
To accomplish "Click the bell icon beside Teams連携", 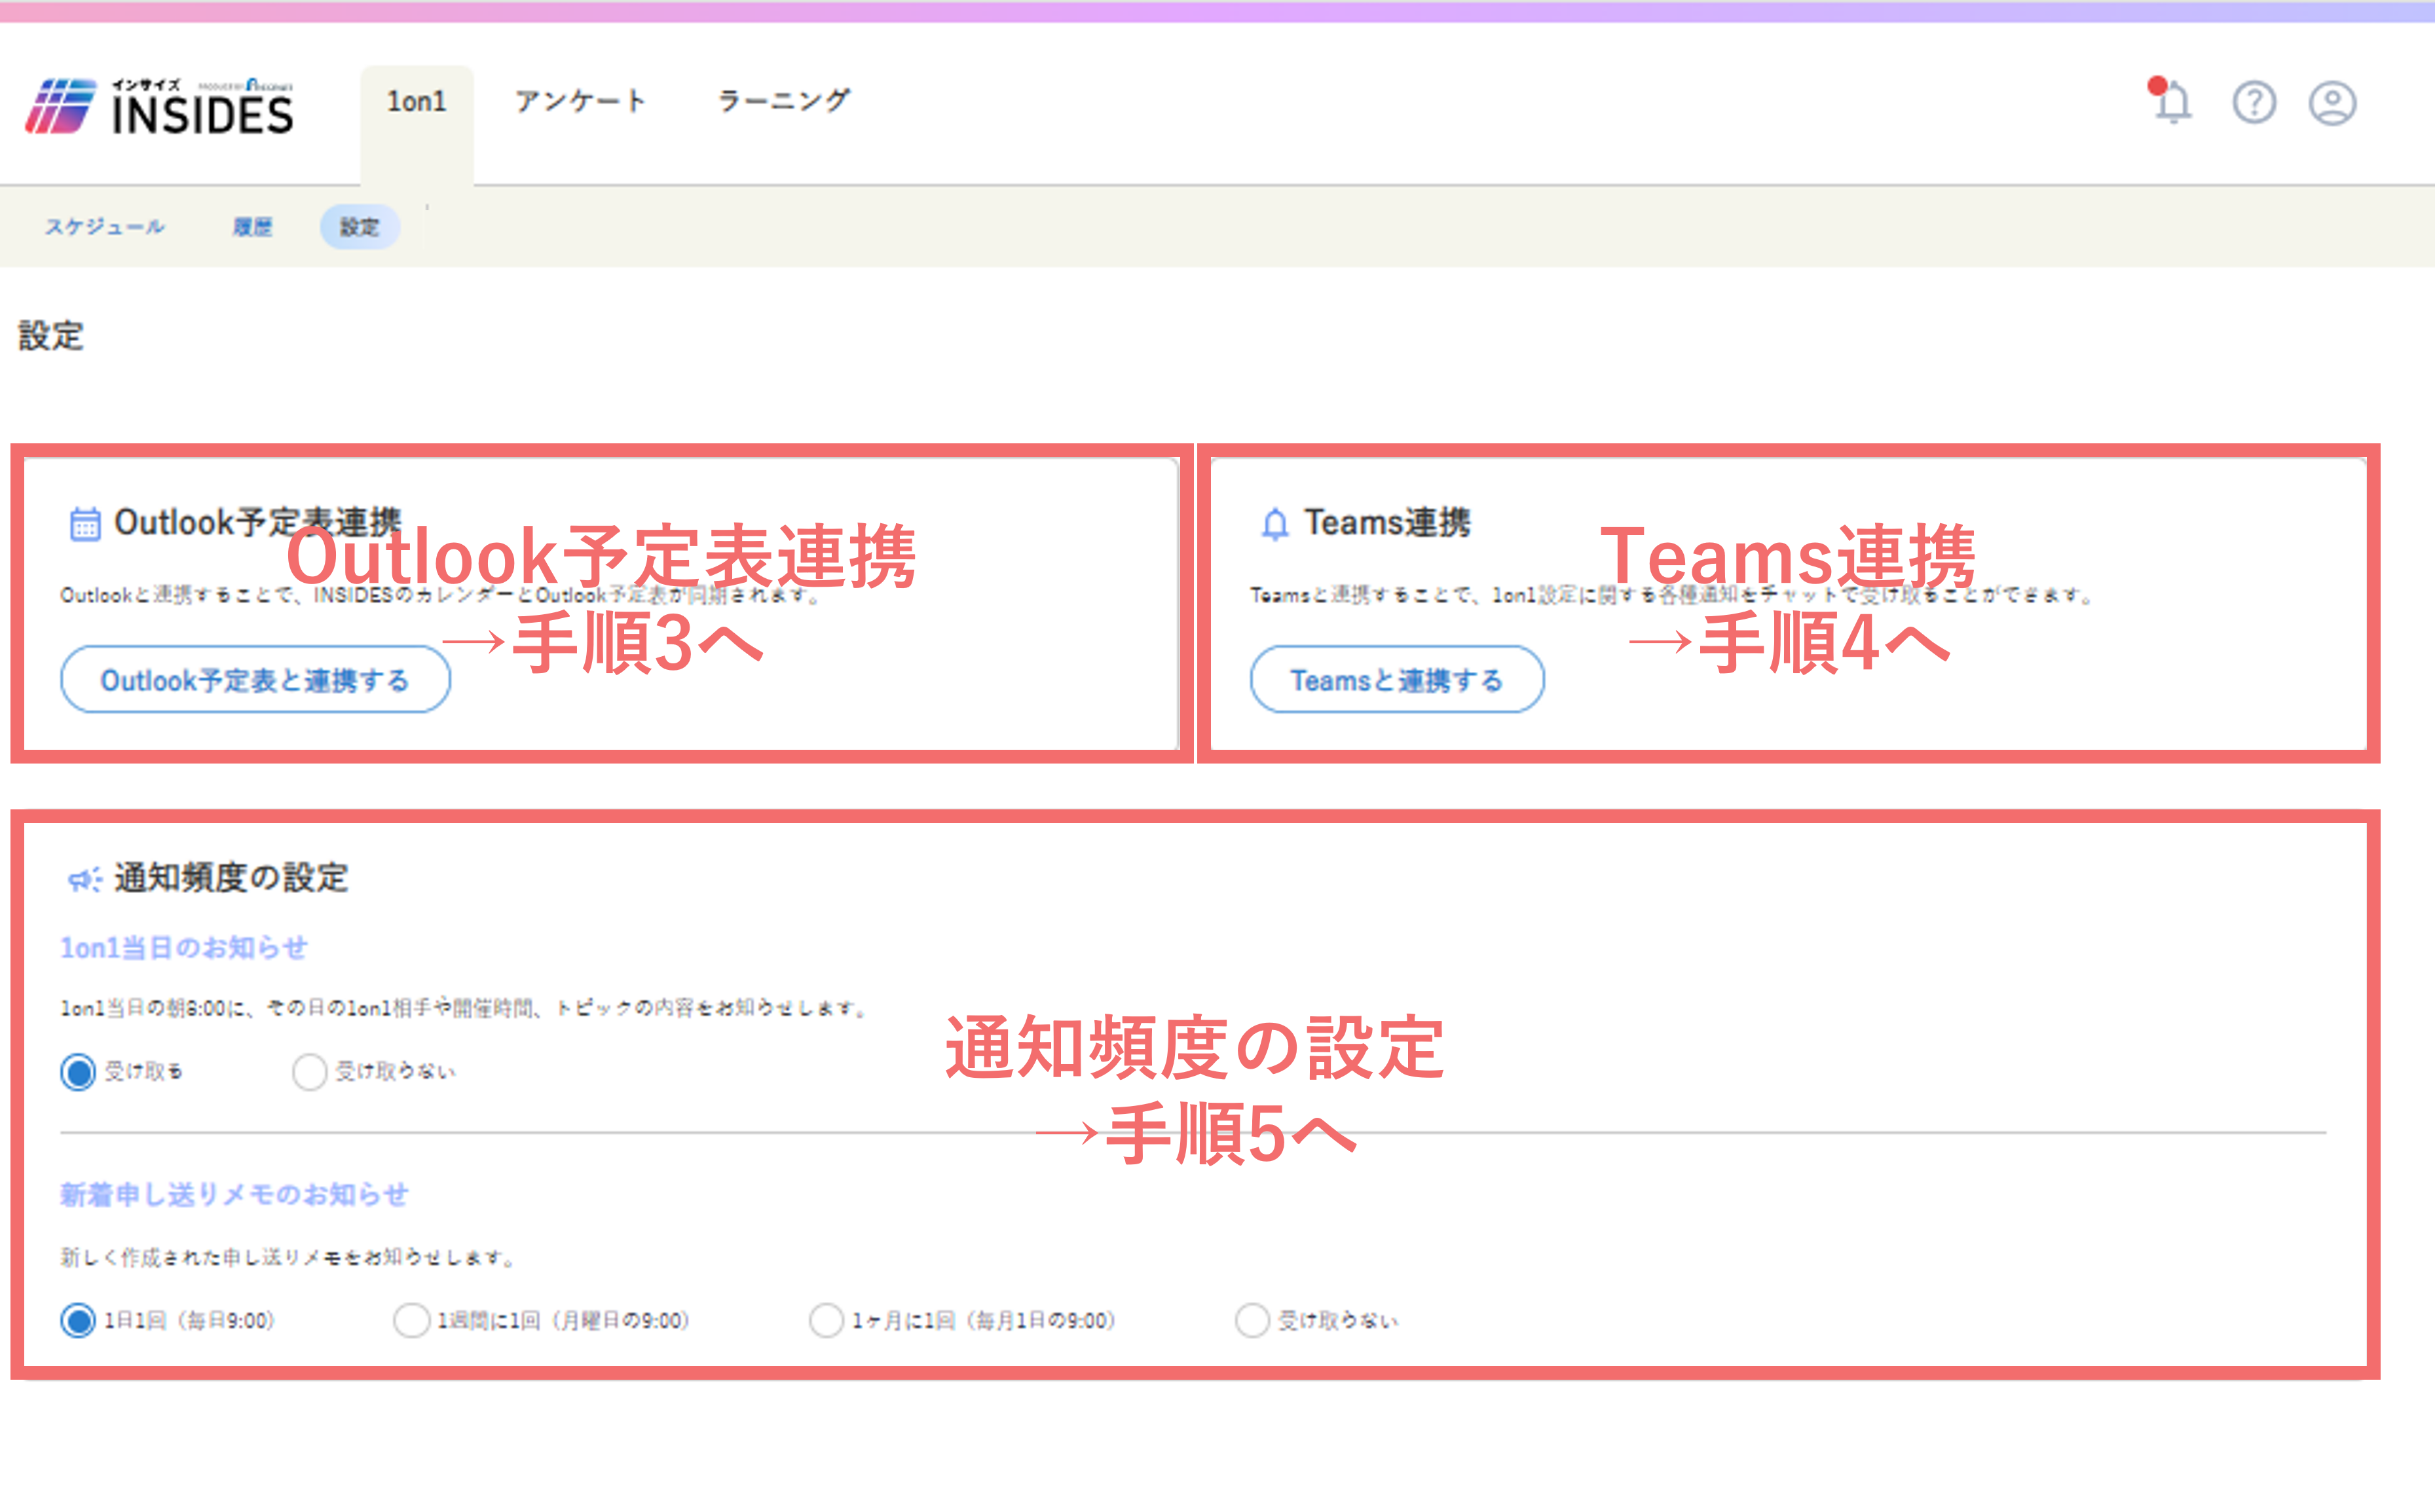I will coord(1274,523).
